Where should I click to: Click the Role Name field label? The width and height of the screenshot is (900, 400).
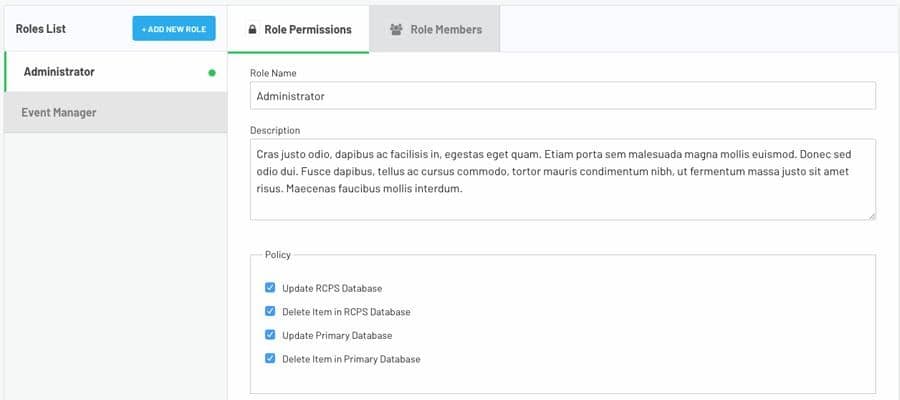coord(273,73)
